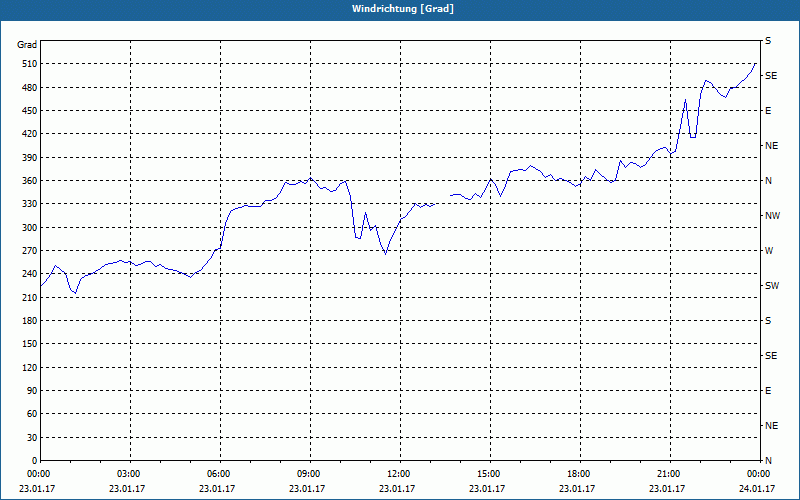The image size is (800, 500).
Task: Click the N compass label on the 0 baseline
Action: [768, 461]
